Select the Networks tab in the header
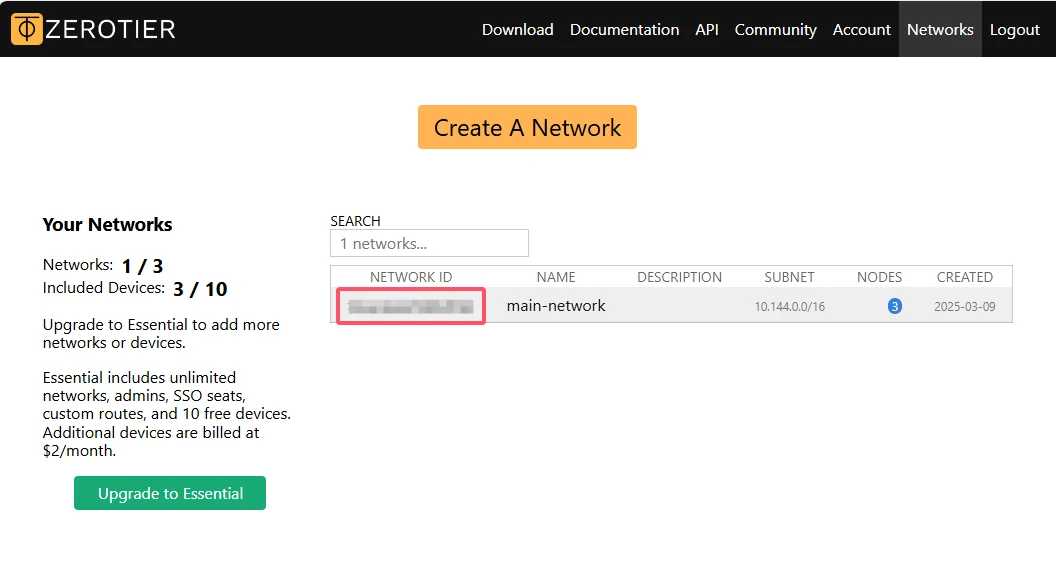Screen dimensions: 1056x566 [940, 30]
